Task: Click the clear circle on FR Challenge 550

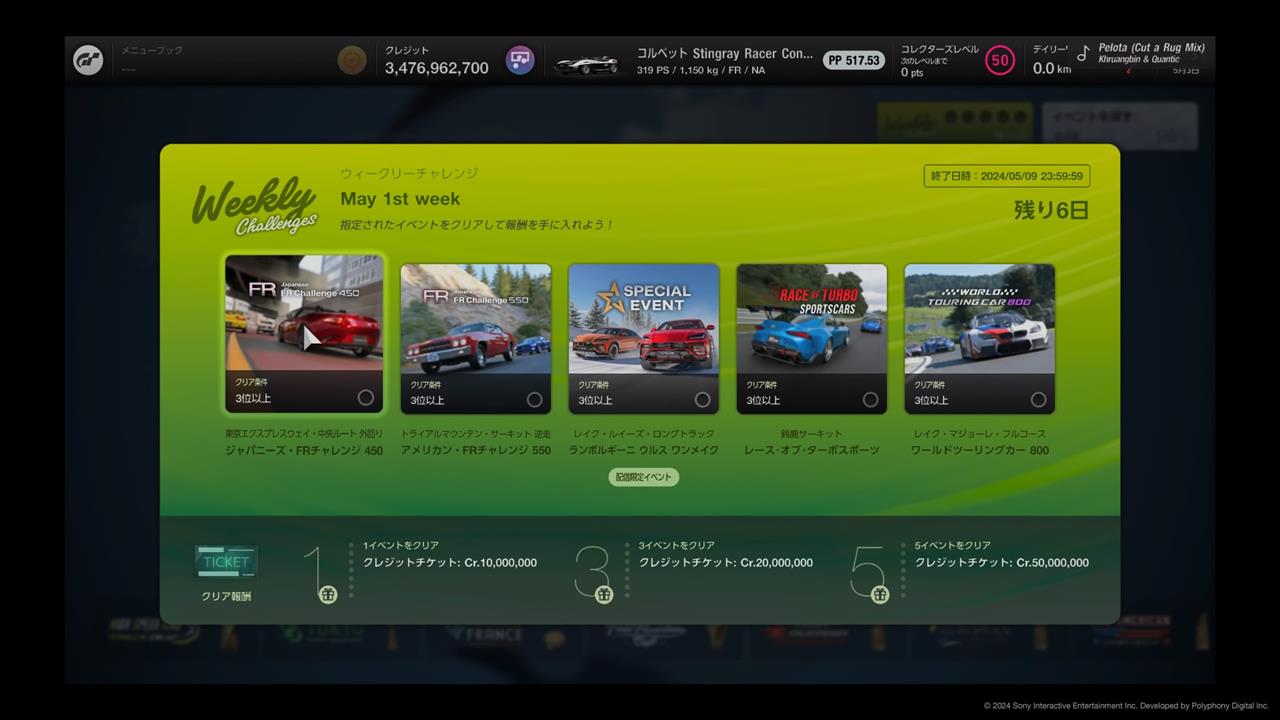Action: (535, 400)
